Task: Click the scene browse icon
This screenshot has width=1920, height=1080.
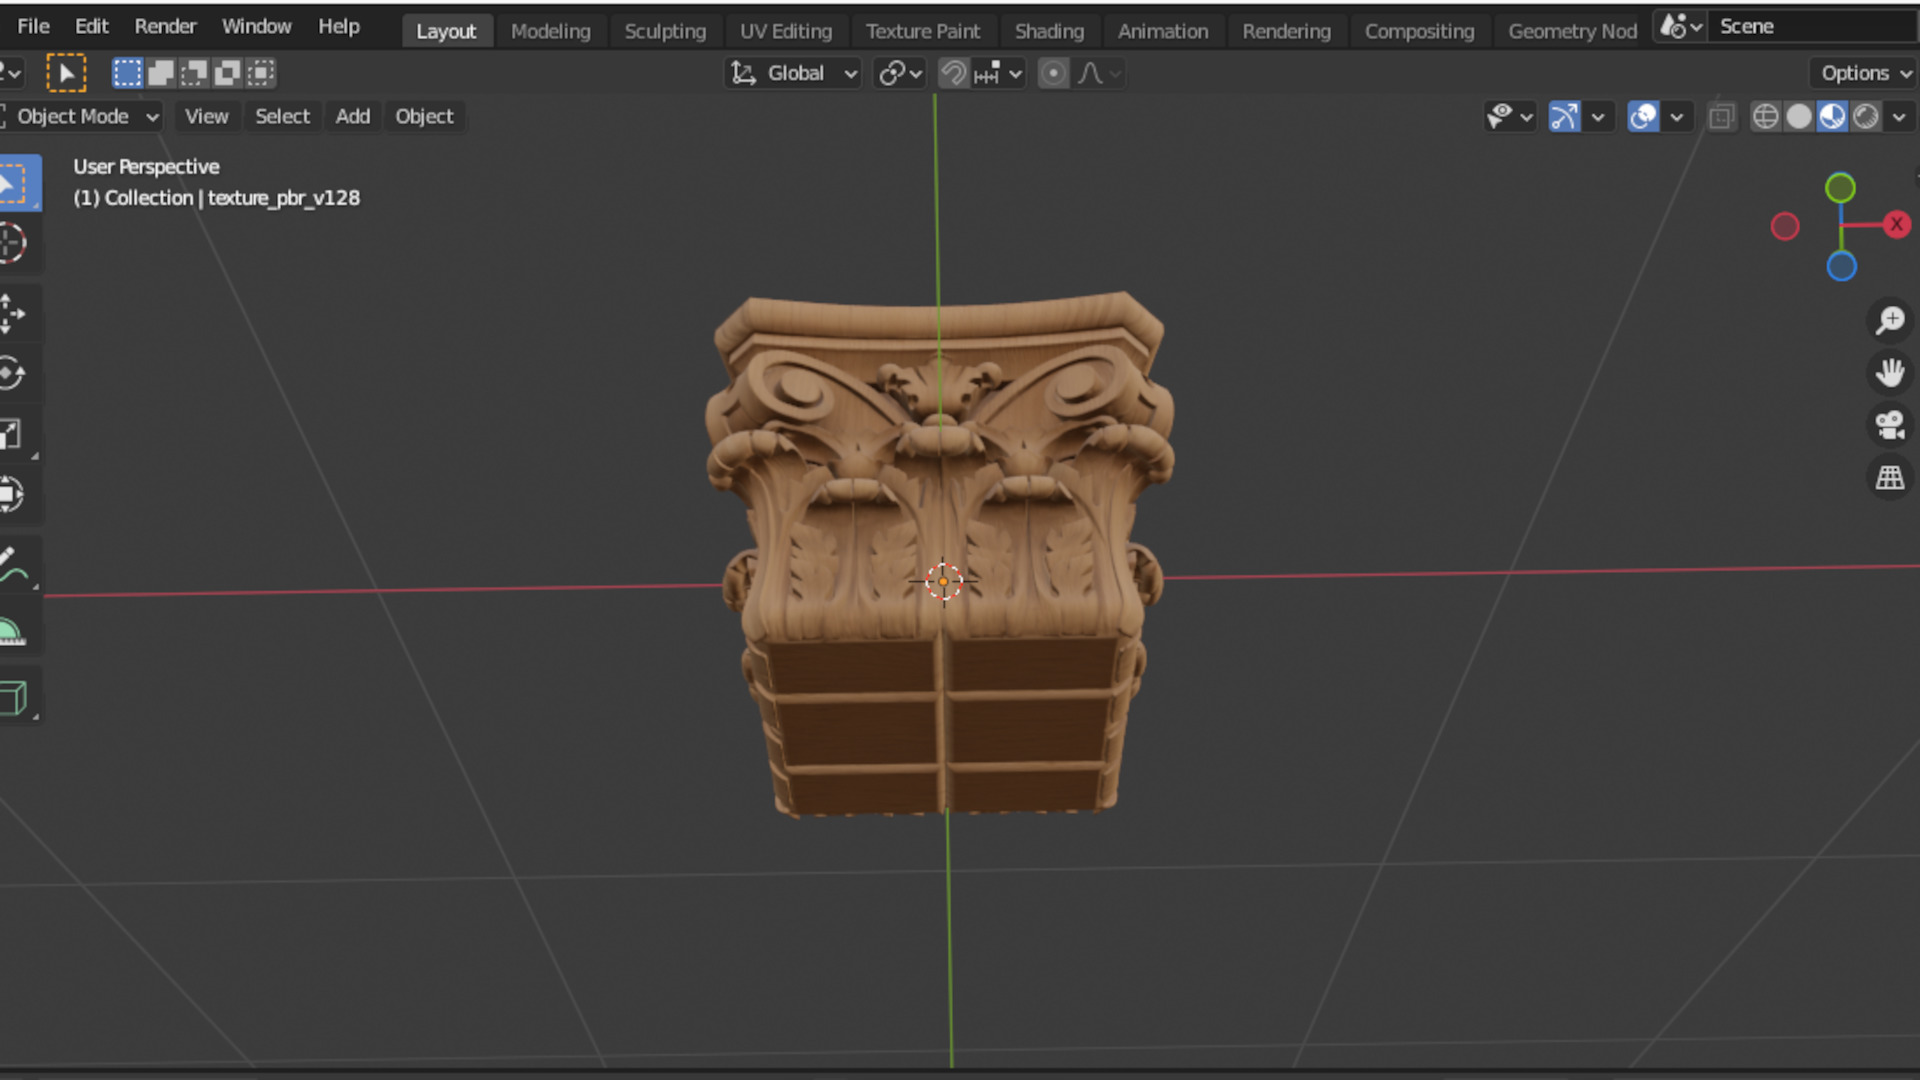Action: pos(1680,27)
